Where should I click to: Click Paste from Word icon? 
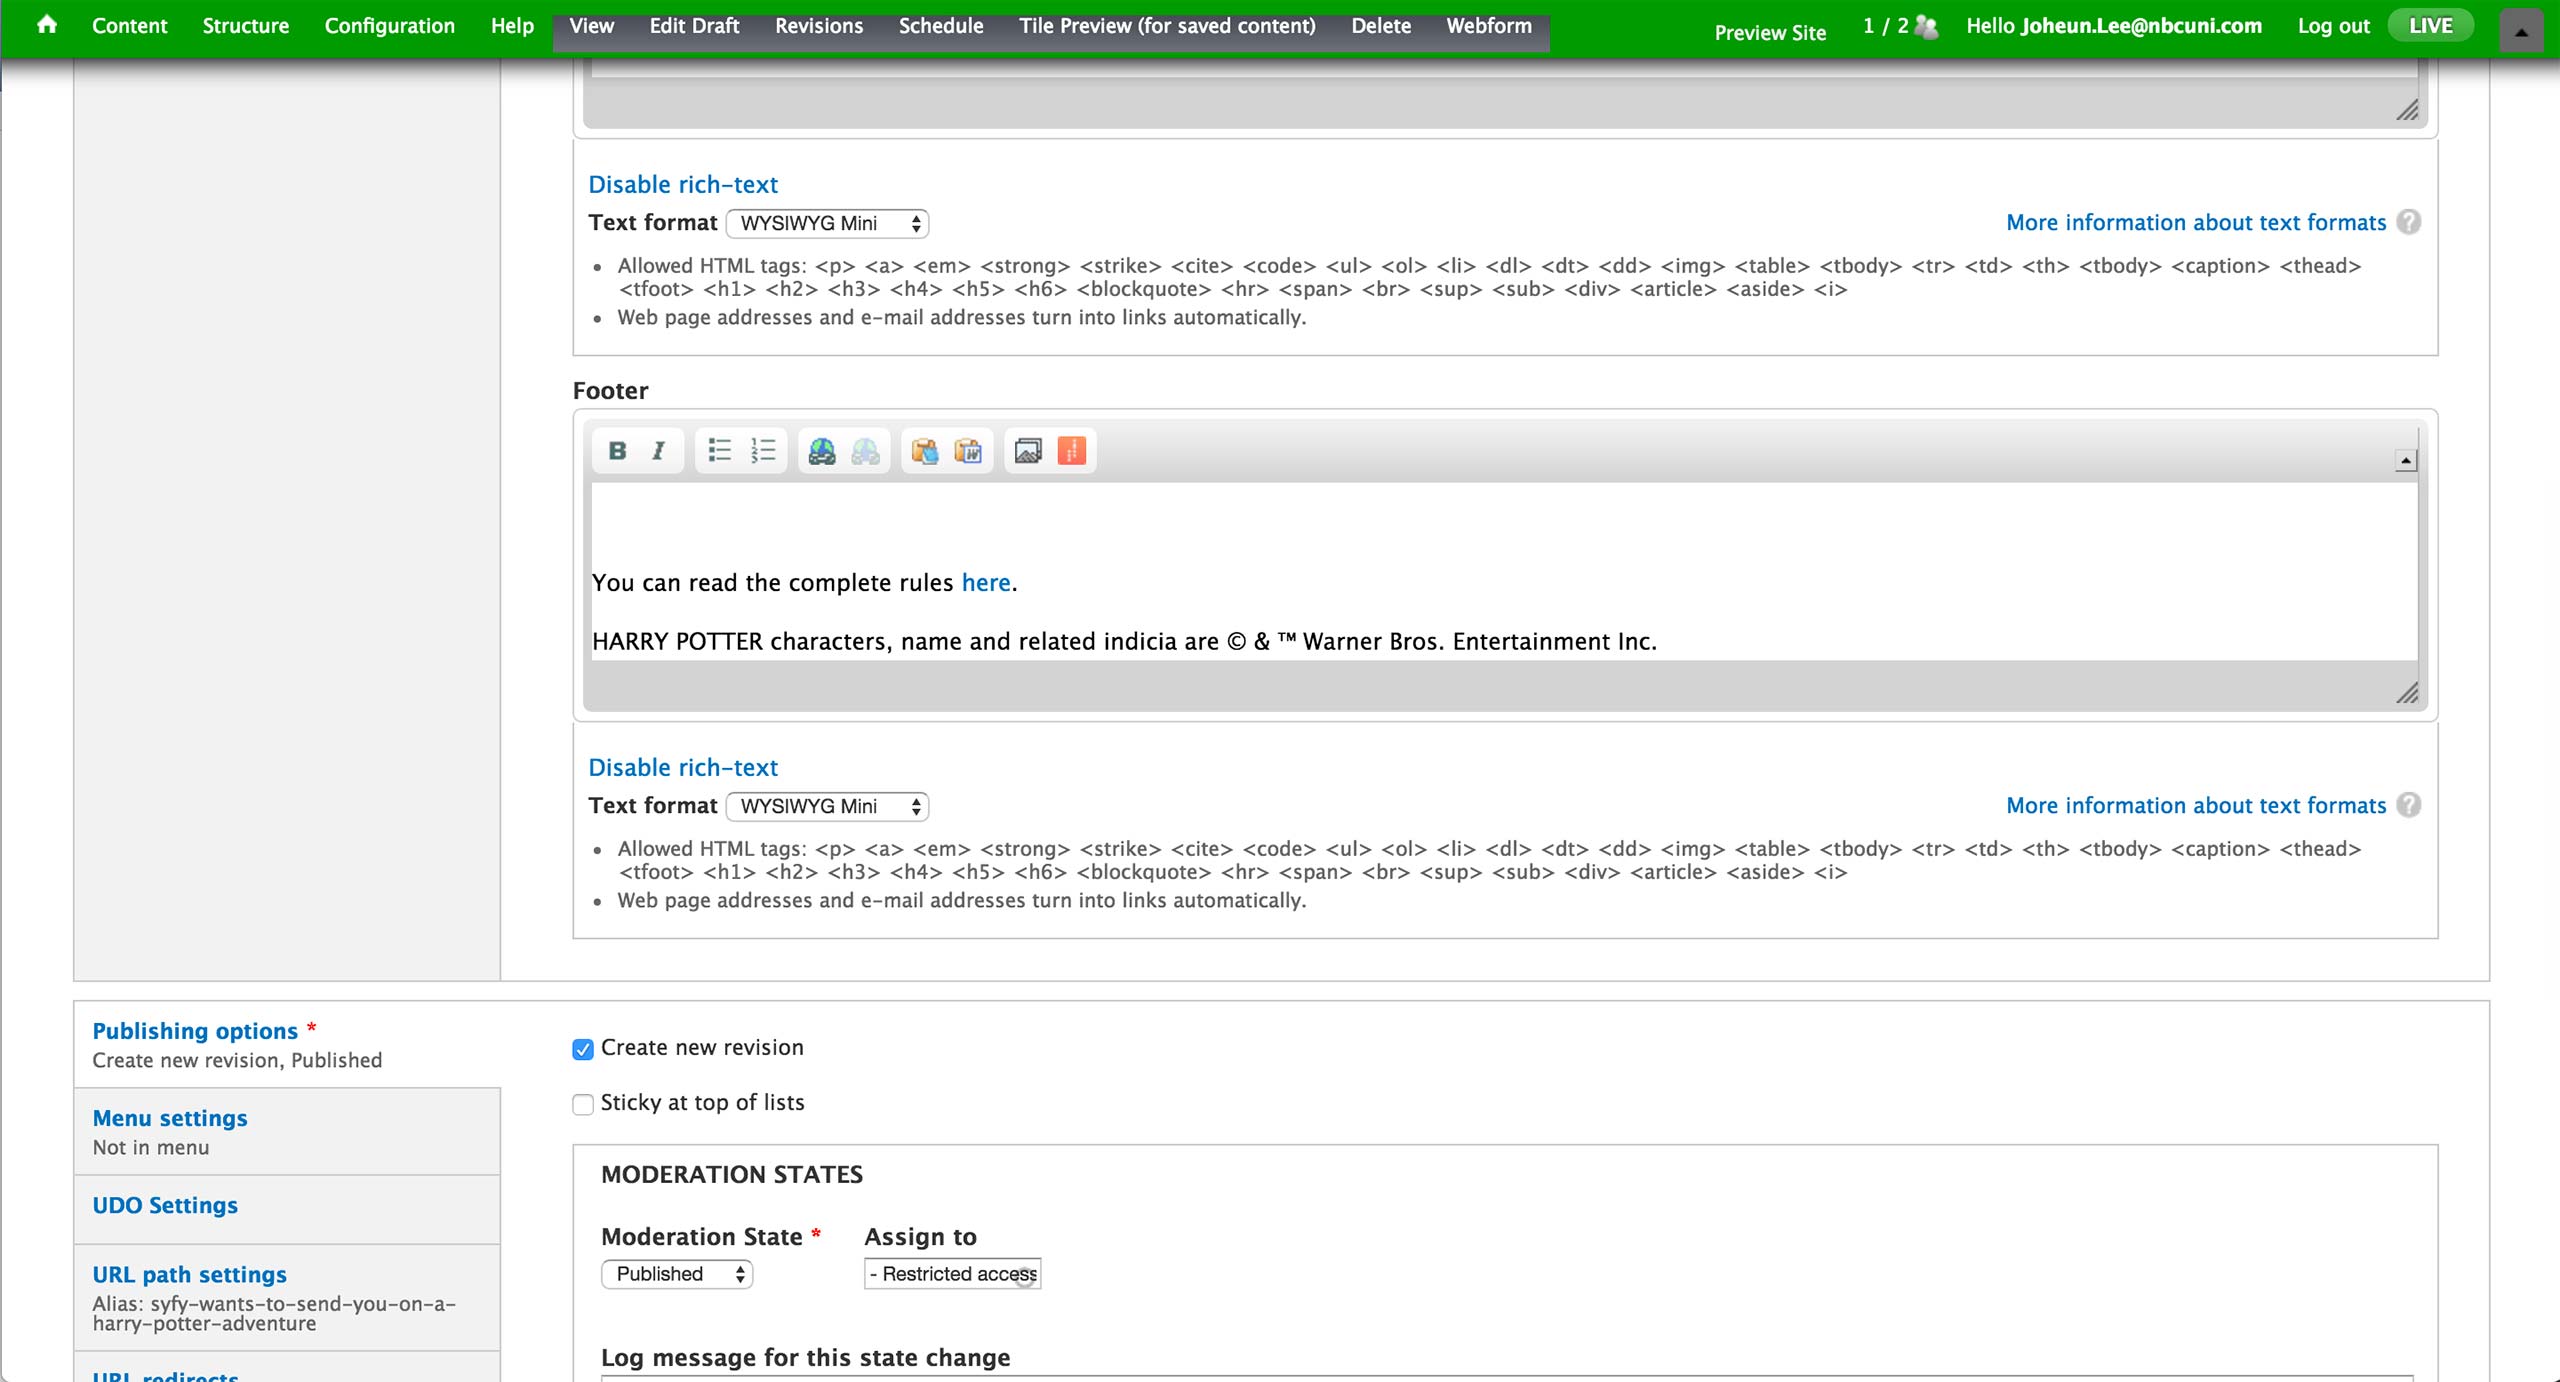coord(967,451)
